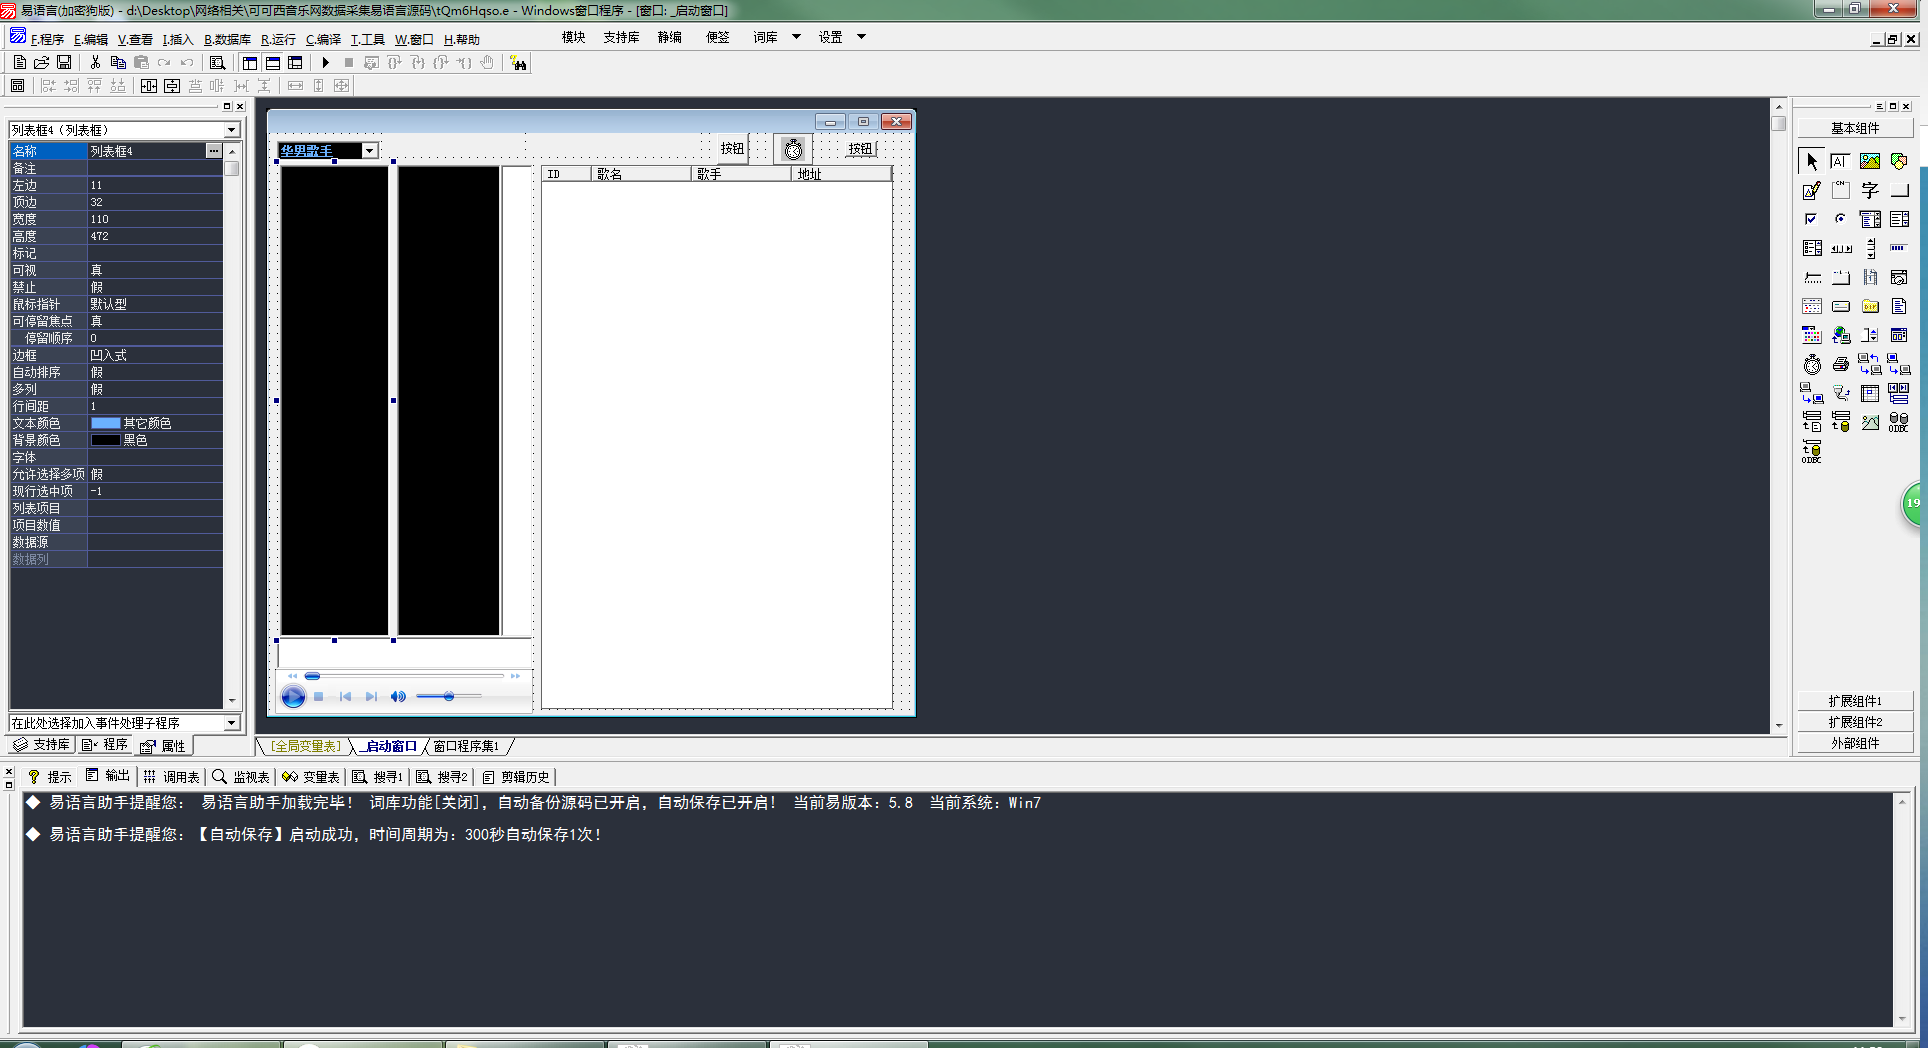
Task: Click the 文本颜色 blue color swatch
Action: 105,424
